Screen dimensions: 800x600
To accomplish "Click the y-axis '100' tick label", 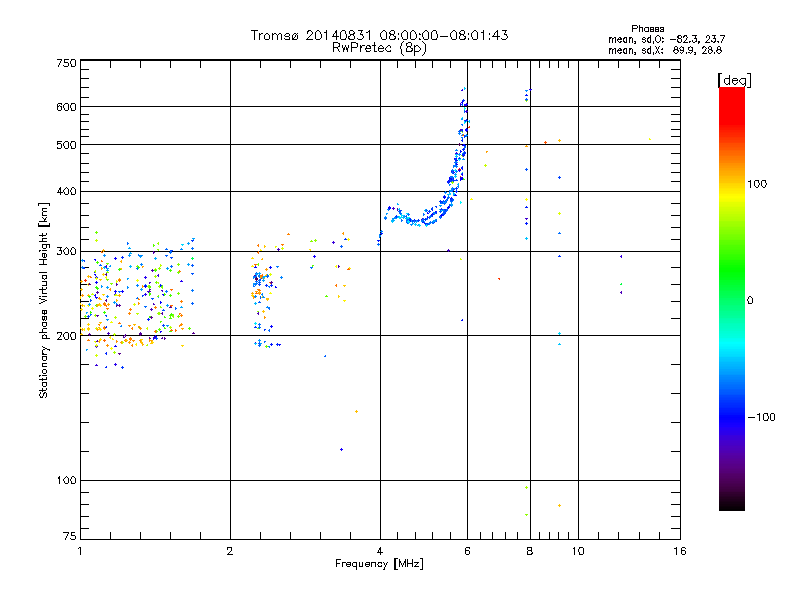I will click(66, 481).
